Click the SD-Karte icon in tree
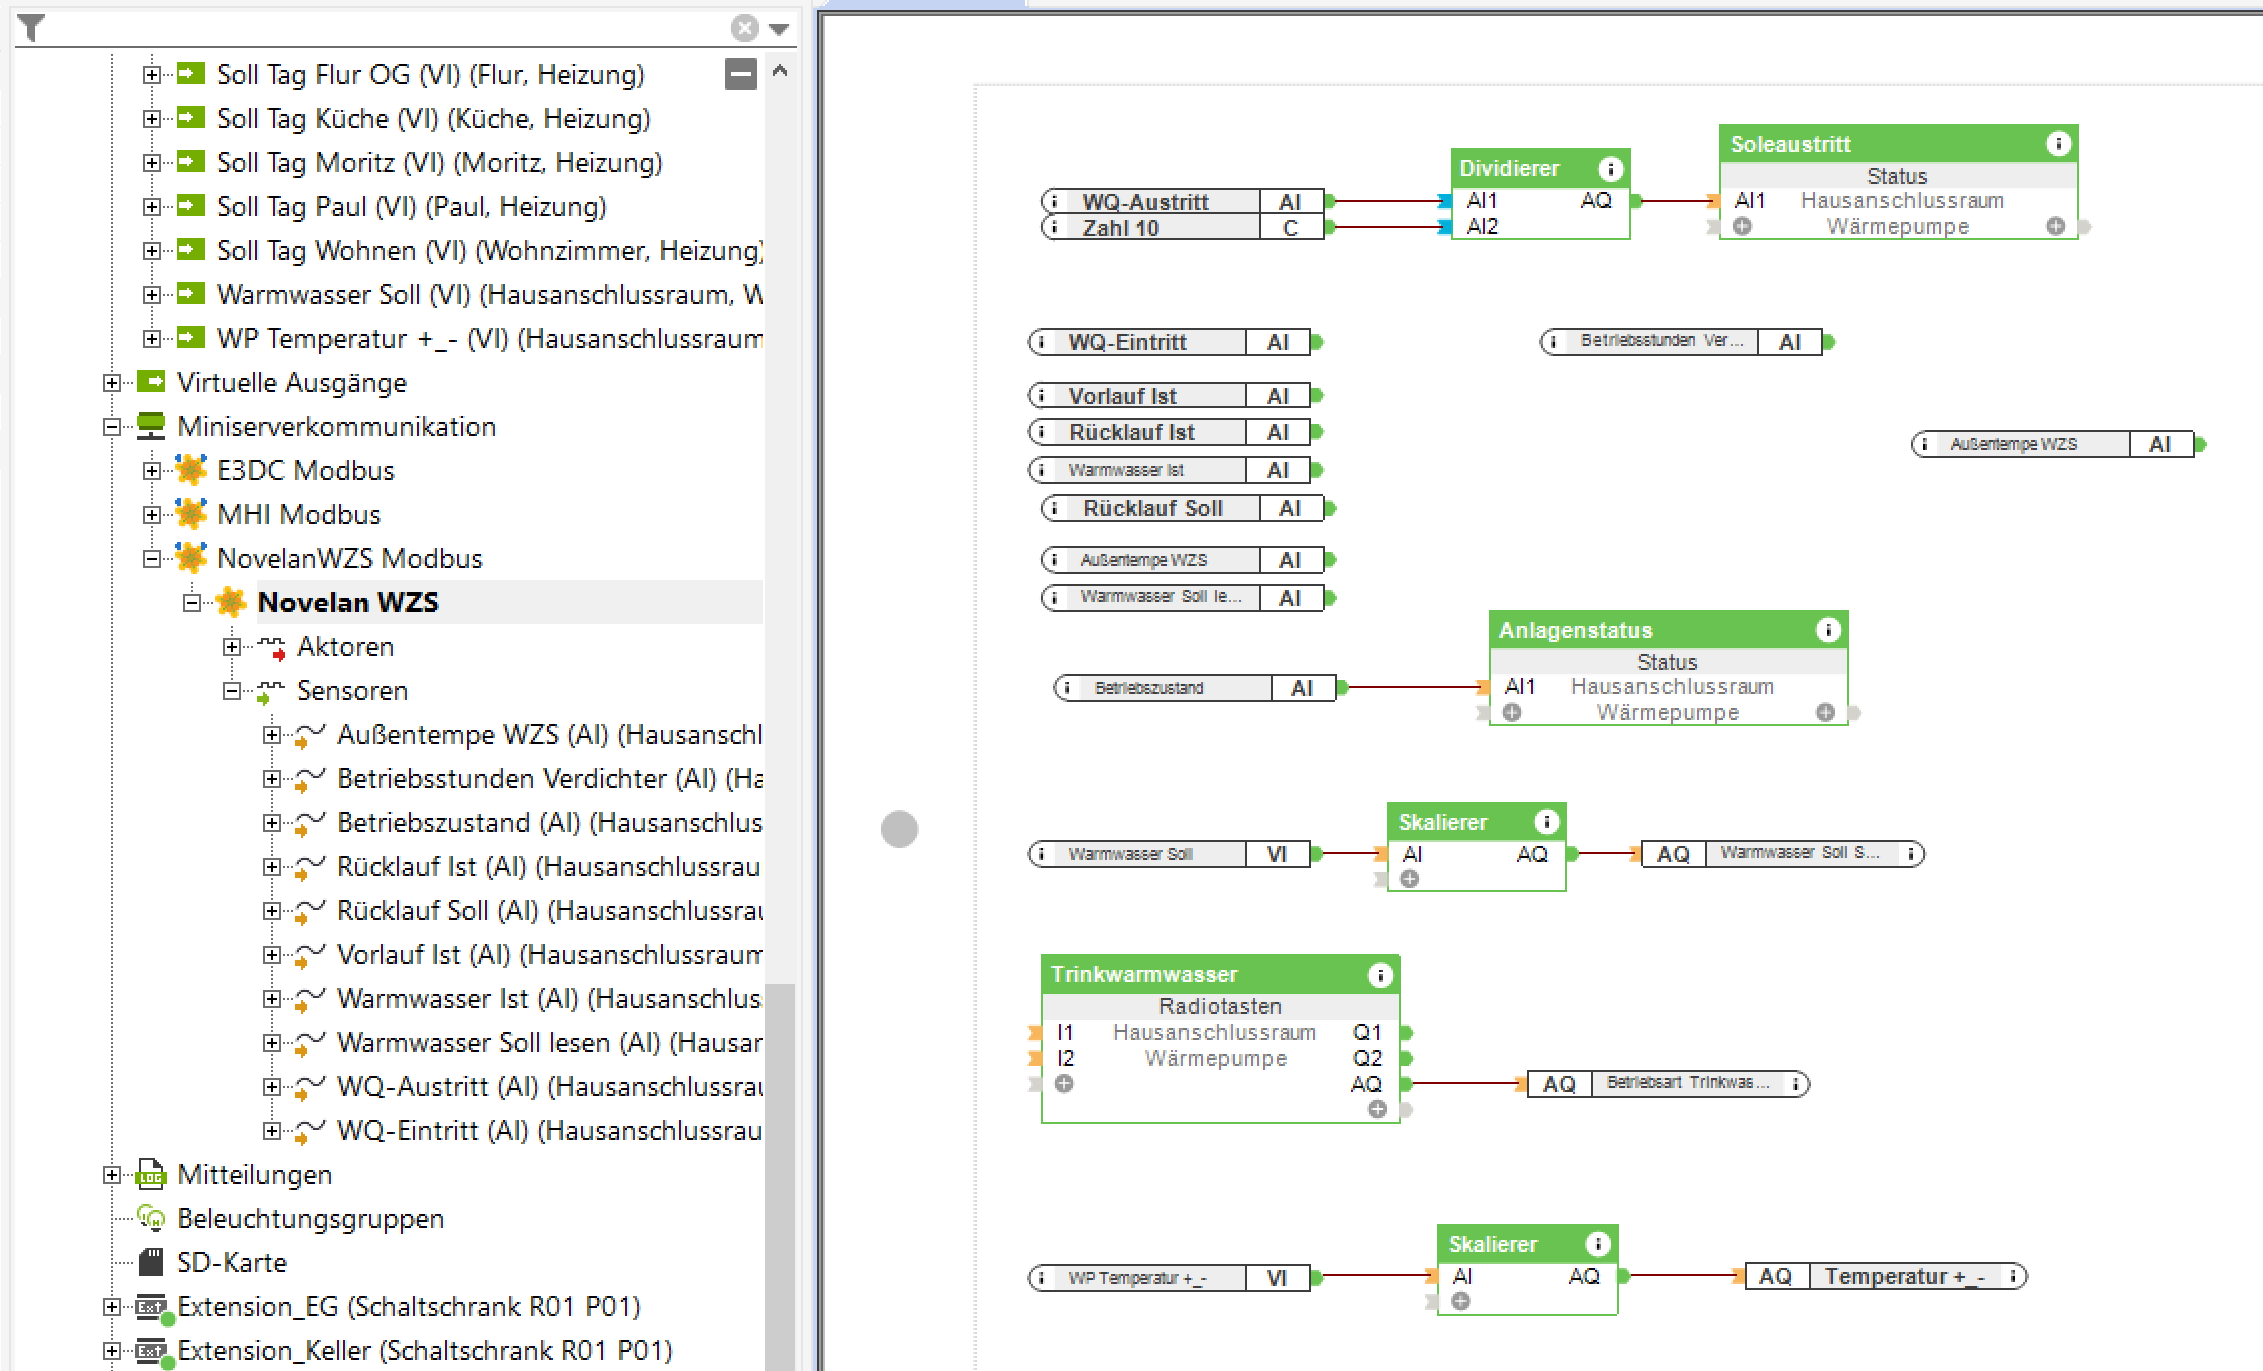Viewport: 2263px width, 1371px height. click(x=151, y=1262)
